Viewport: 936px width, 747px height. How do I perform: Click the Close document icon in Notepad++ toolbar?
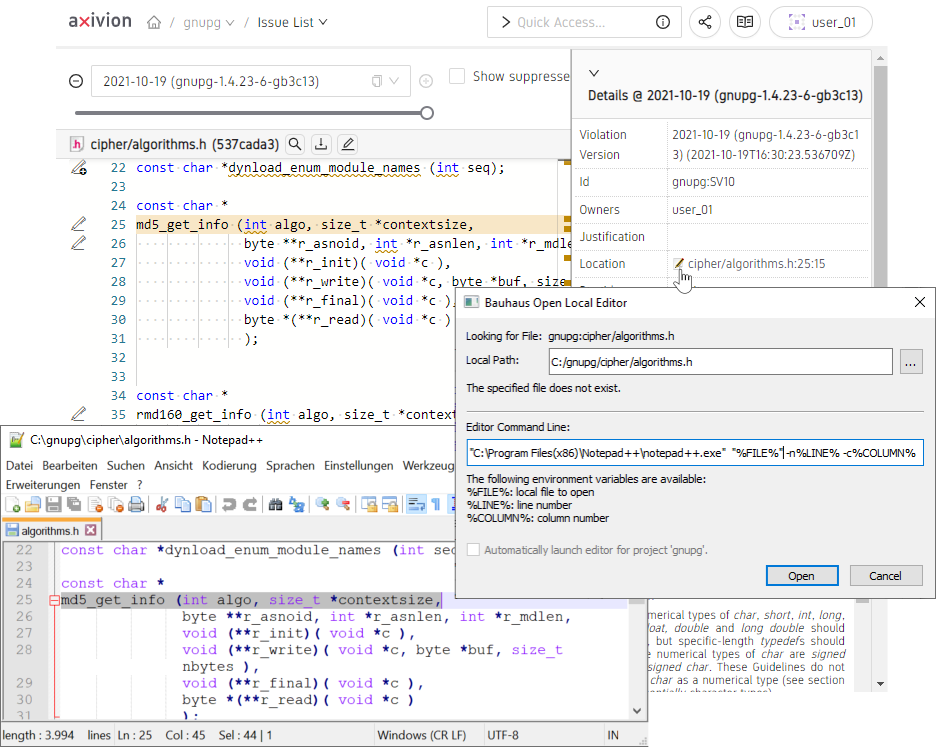[95, 505]
